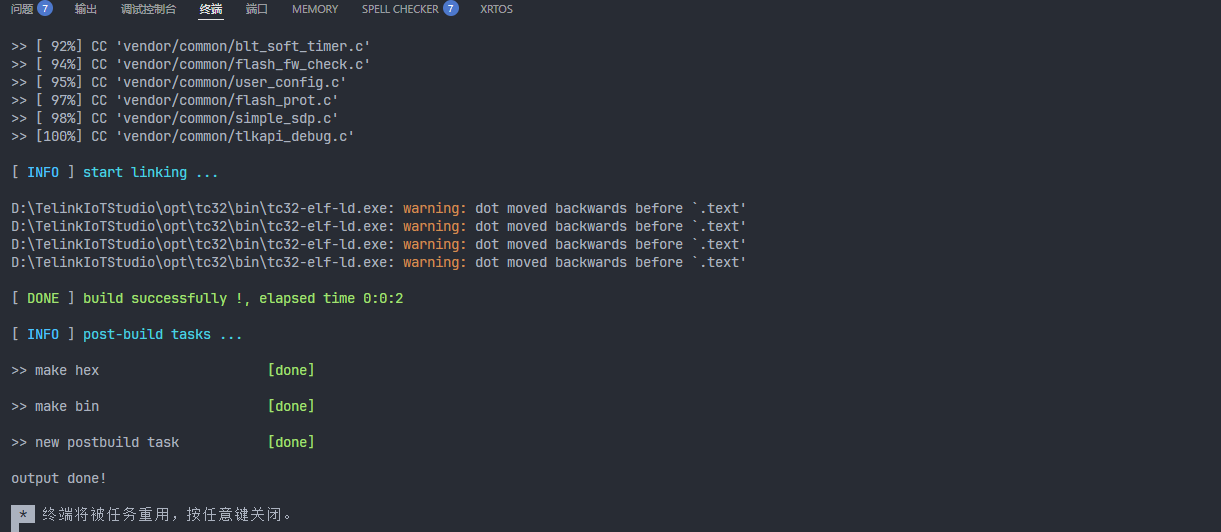1221x532 pixels.
Task: Open the 调试控制台 debug console tab
Action: [x=148, y=9]
